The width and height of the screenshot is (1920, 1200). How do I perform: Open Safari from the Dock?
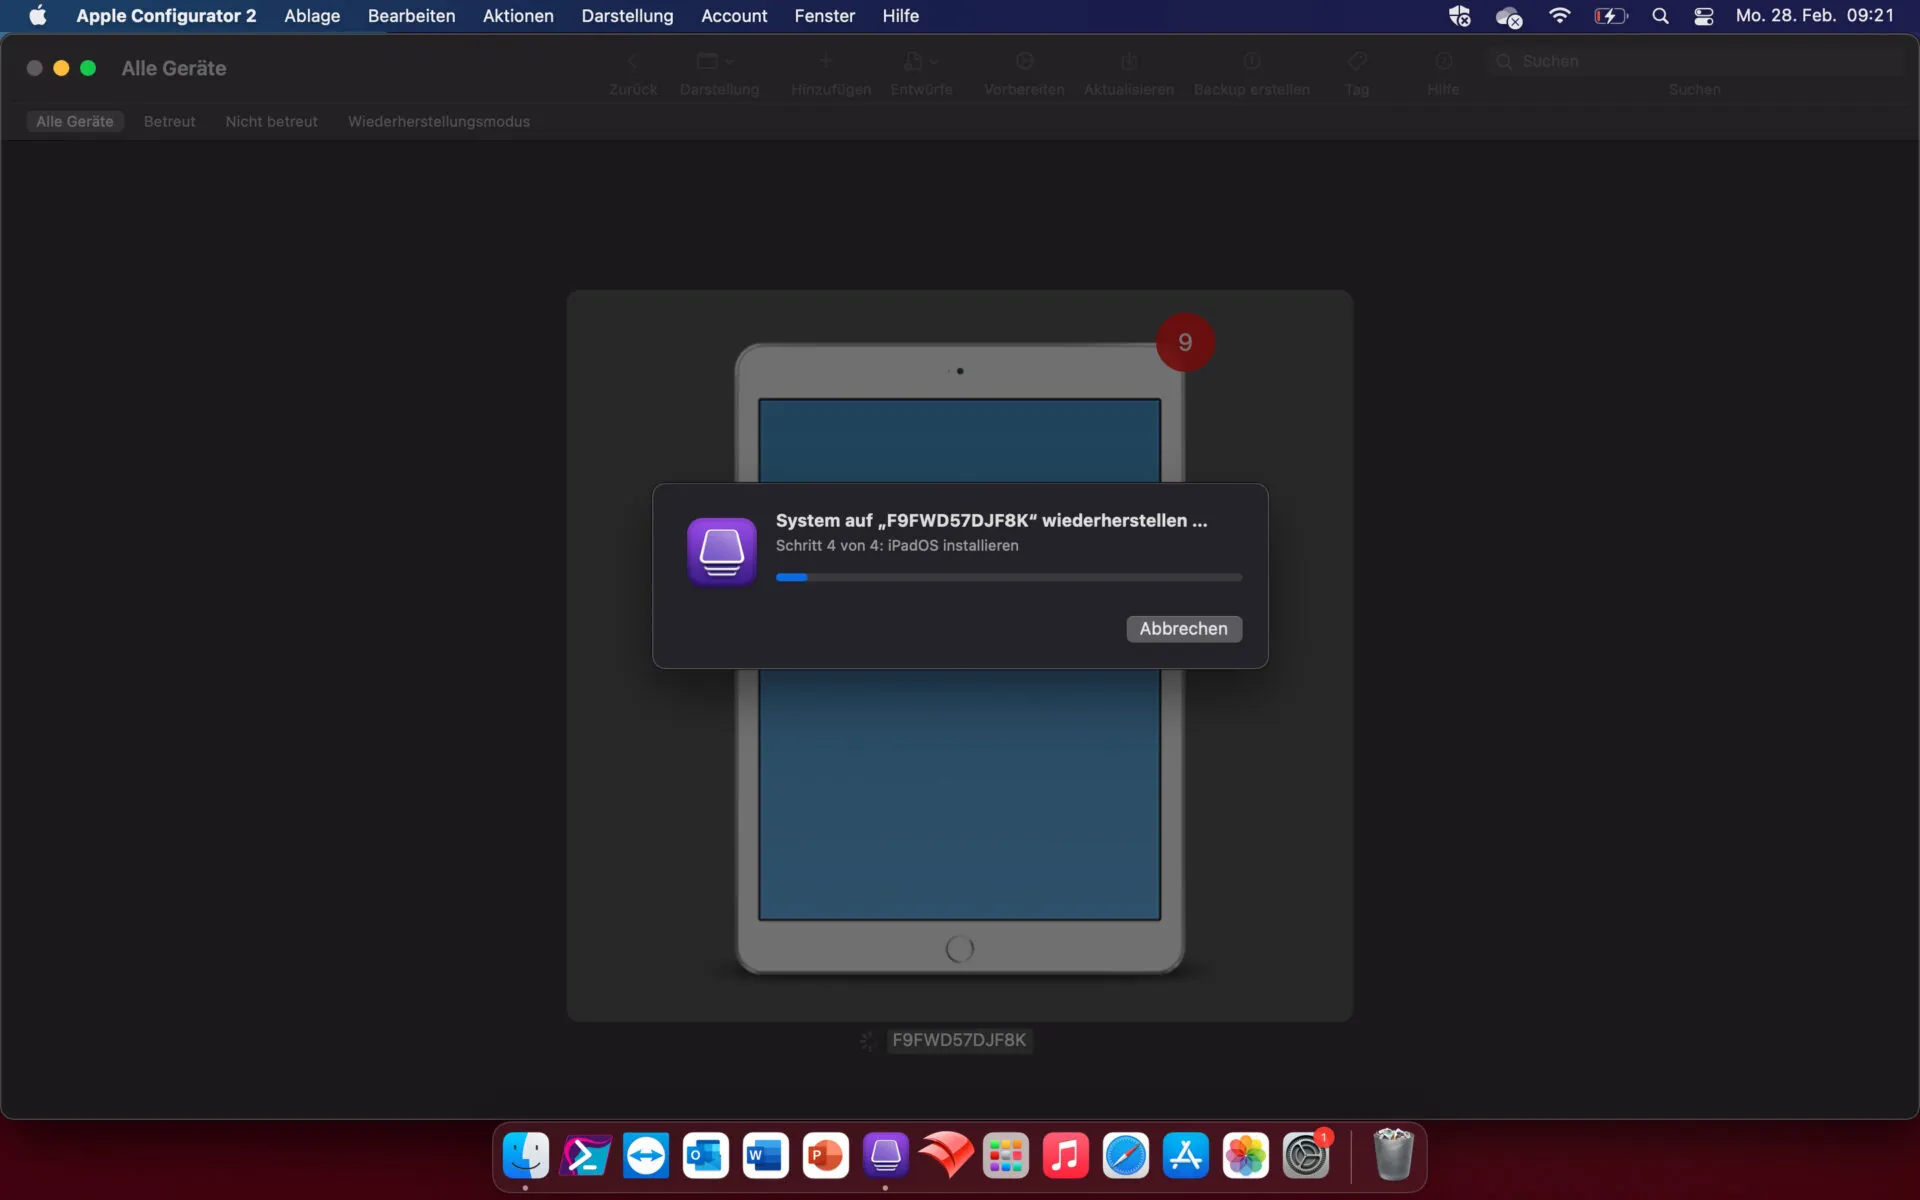(x=1125, y=1156)
